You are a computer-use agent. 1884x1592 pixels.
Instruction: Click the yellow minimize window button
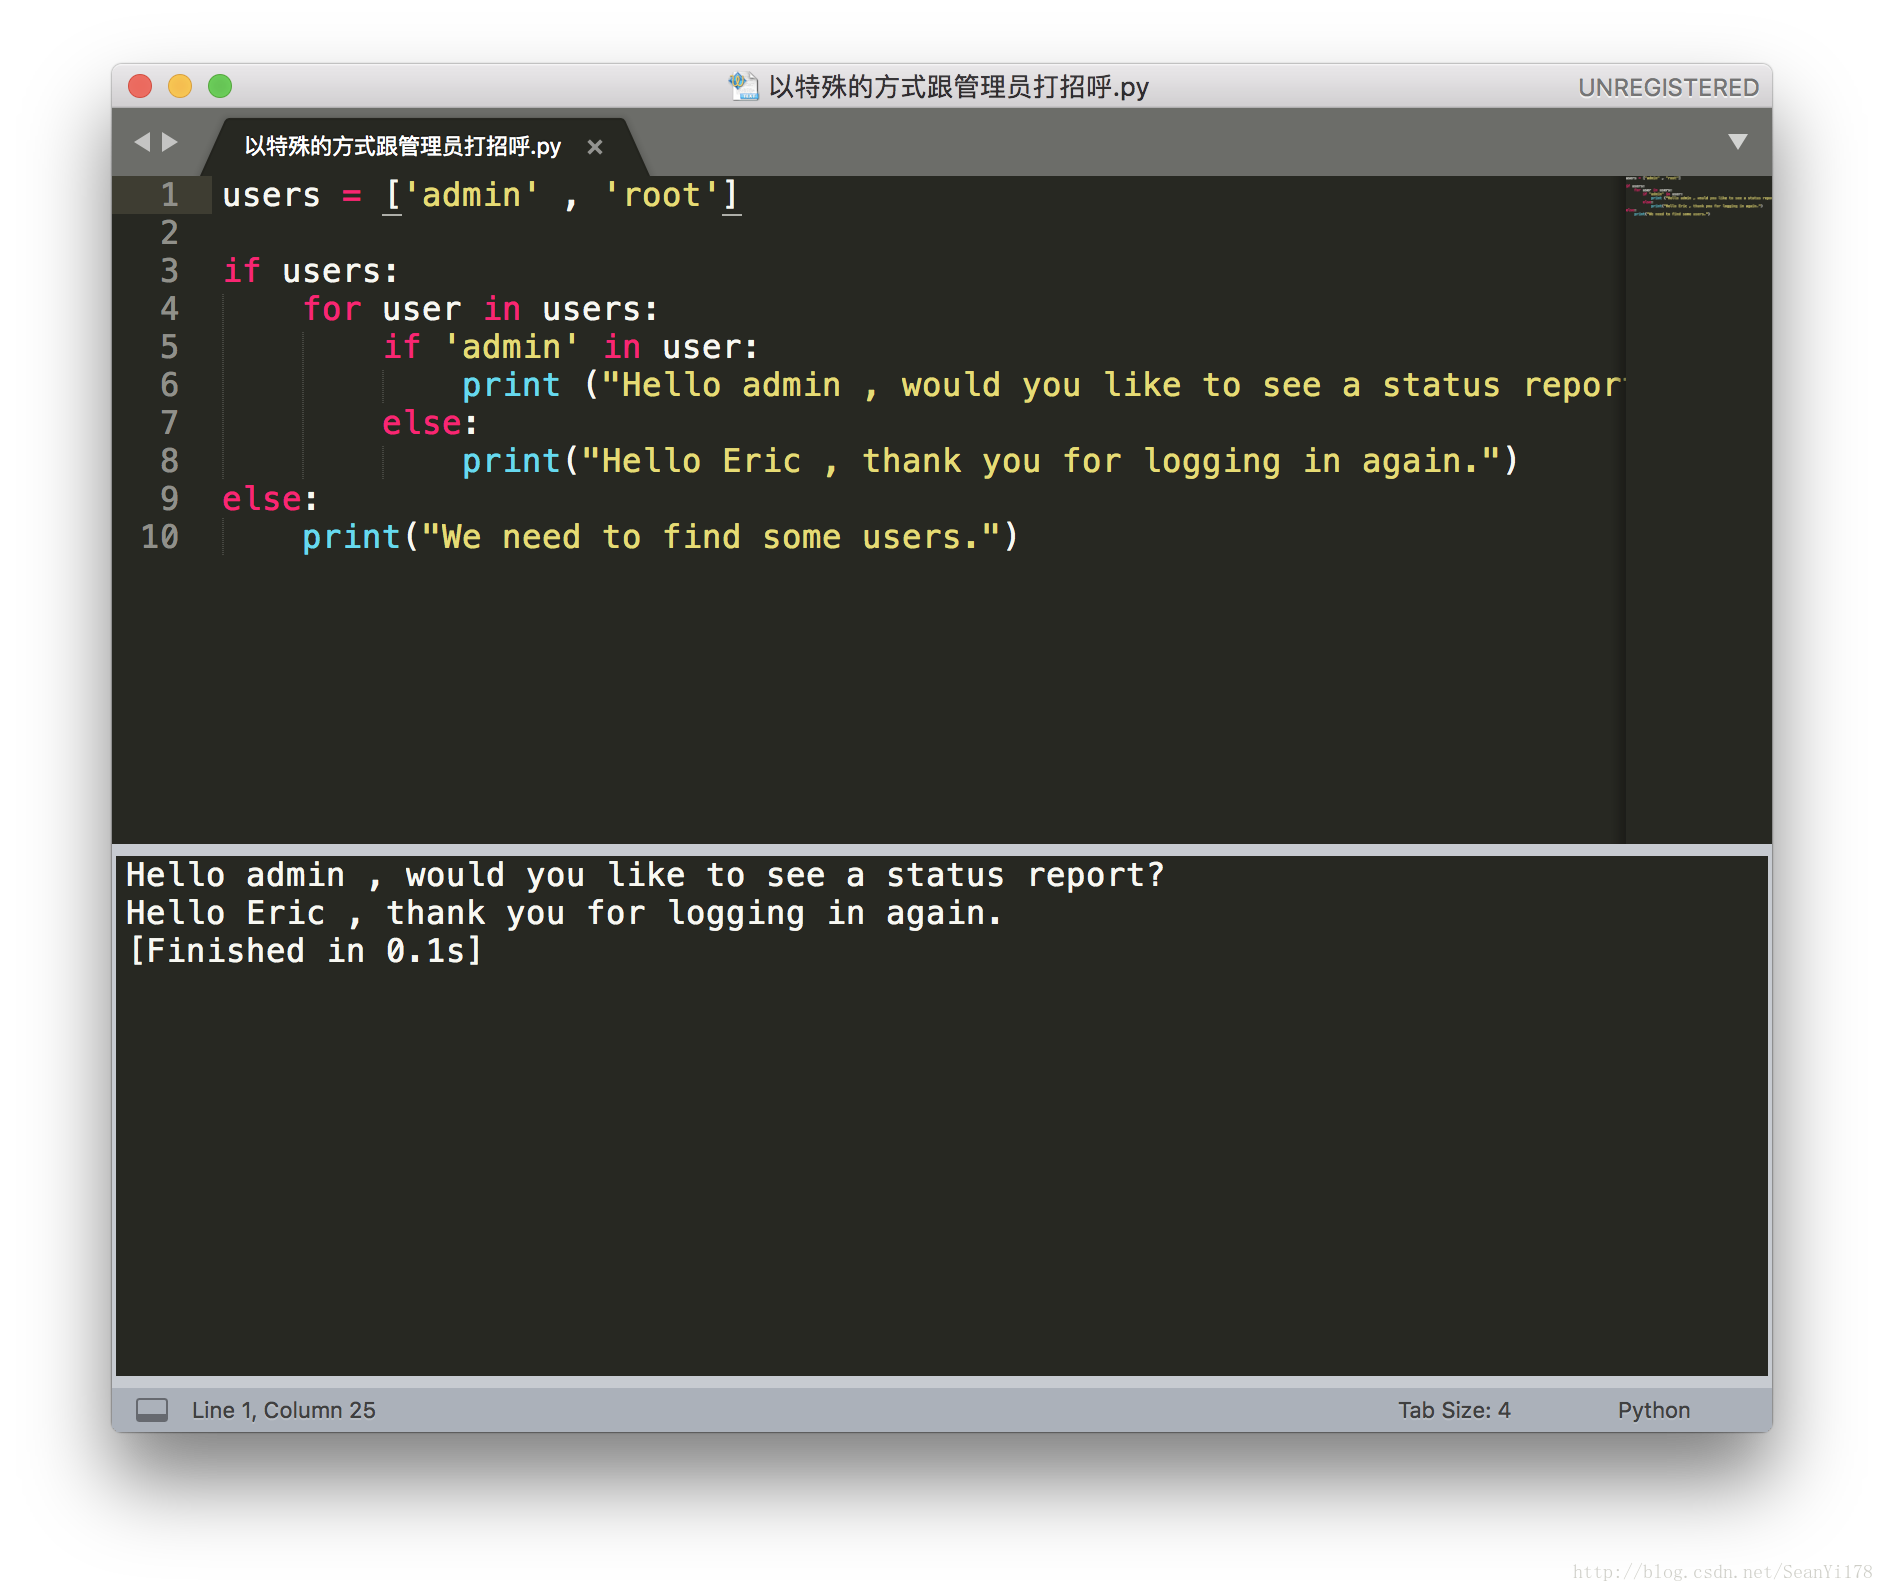pos(180,87)
